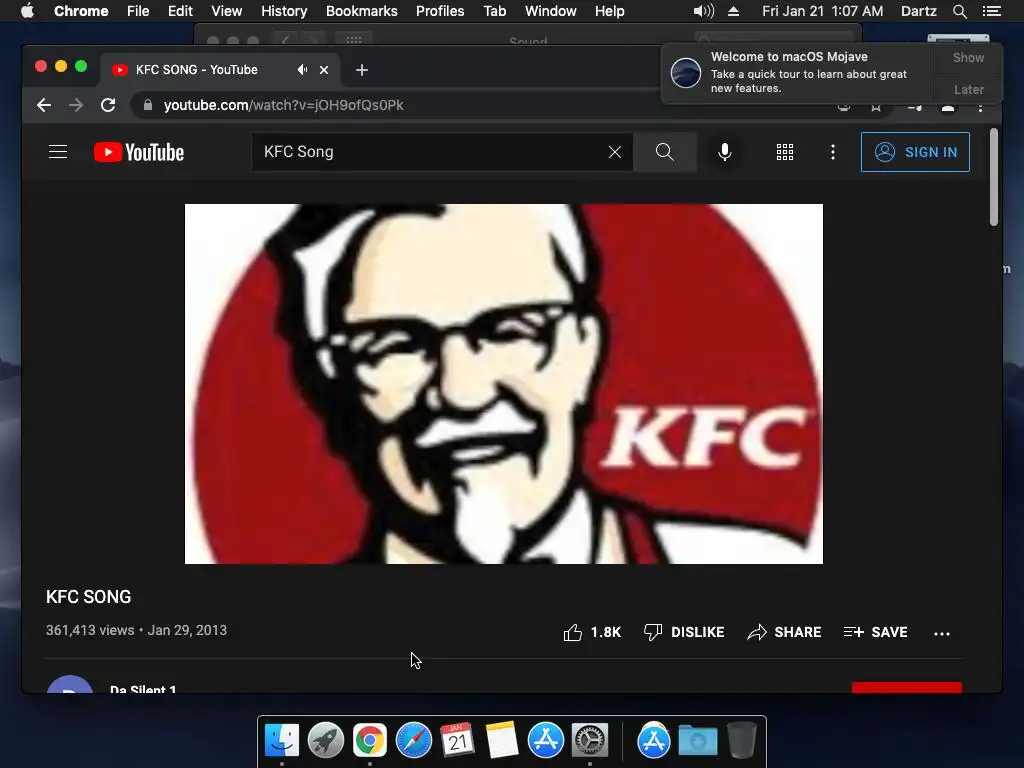Click the Dartz user name
Image resolution: width=1024 pixels, height=768 pixels.
918,11
